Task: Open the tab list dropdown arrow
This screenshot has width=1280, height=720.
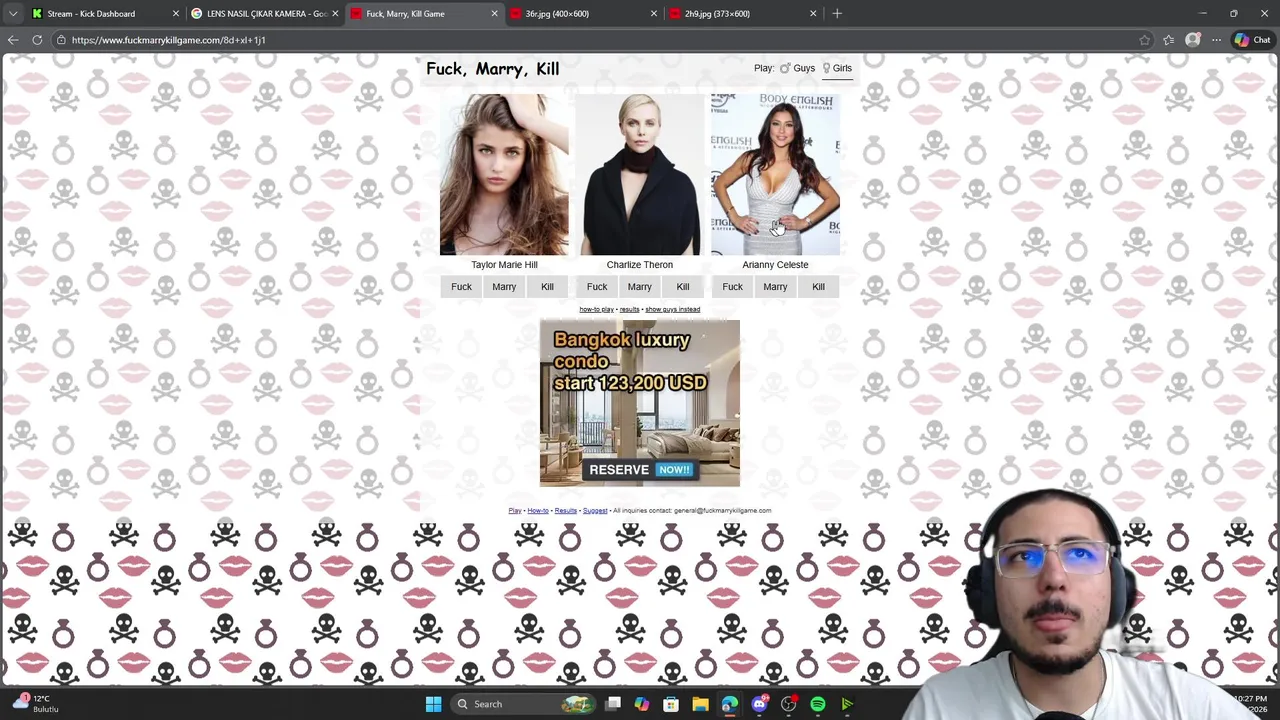Action: click(13, 14)
